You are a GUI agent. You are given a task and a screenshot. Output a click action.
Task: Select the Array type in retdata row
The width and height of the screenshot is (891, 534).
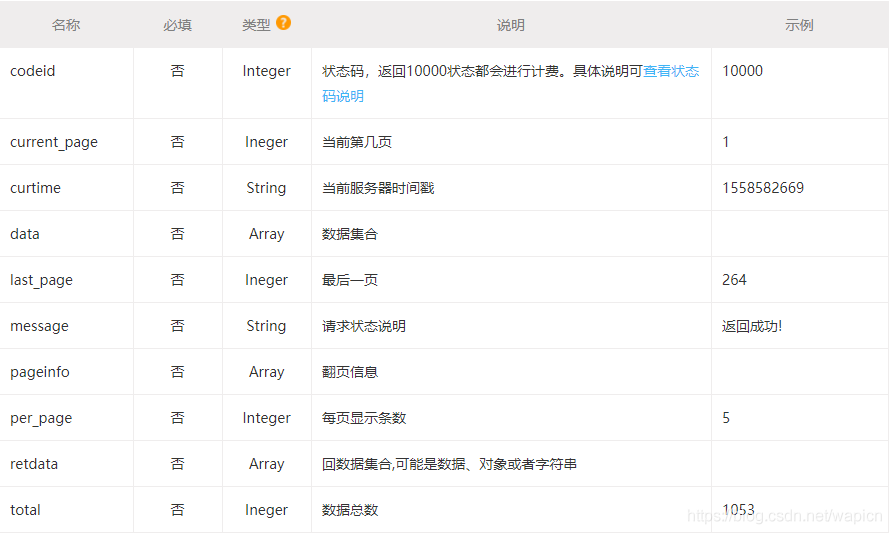tap(267, 464)
